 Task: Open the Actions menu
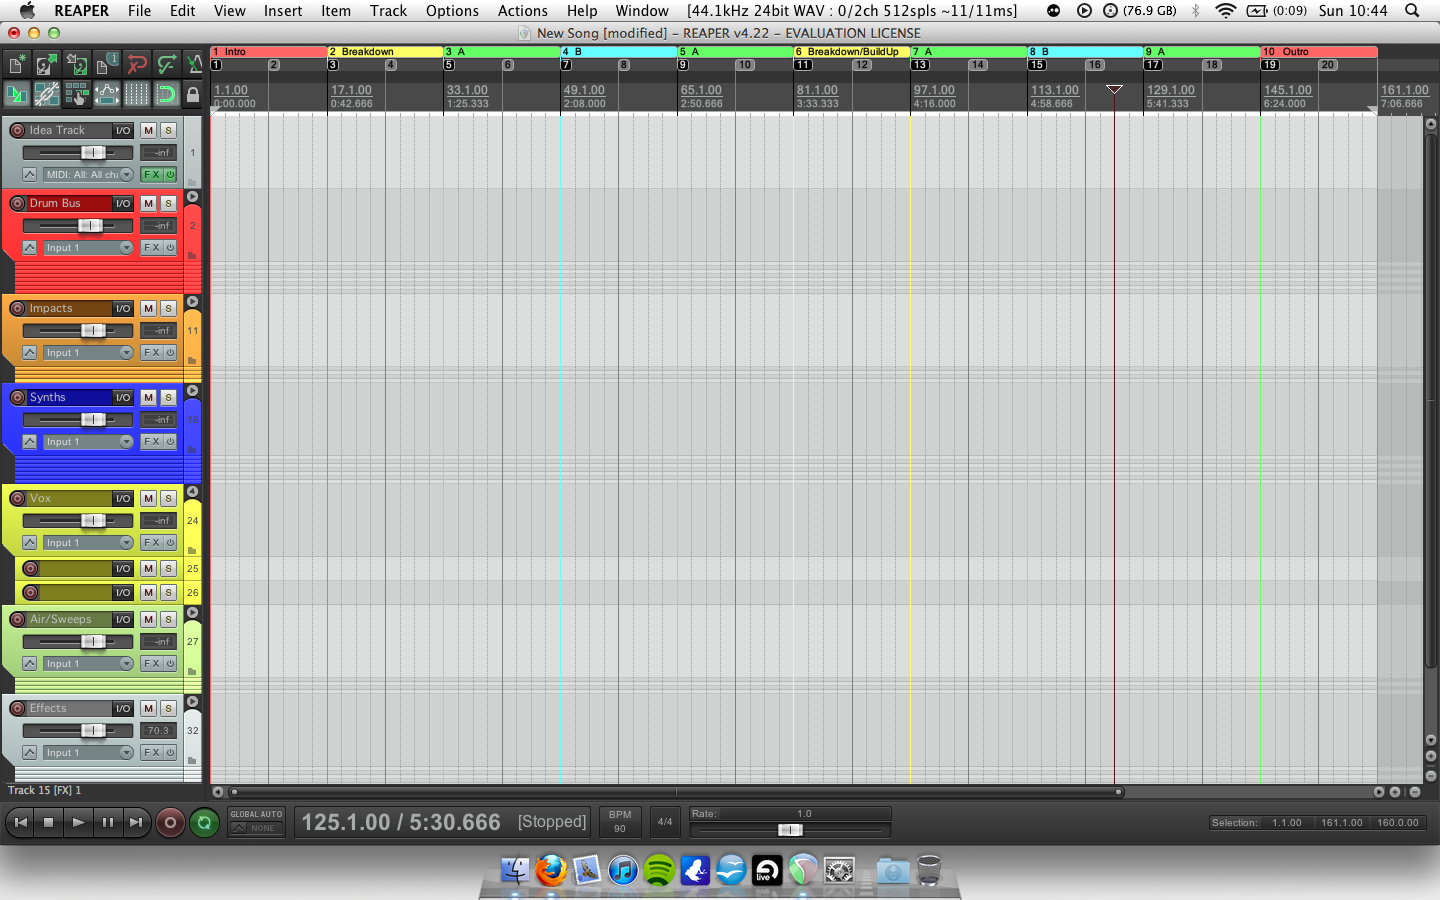coord(522,11)
